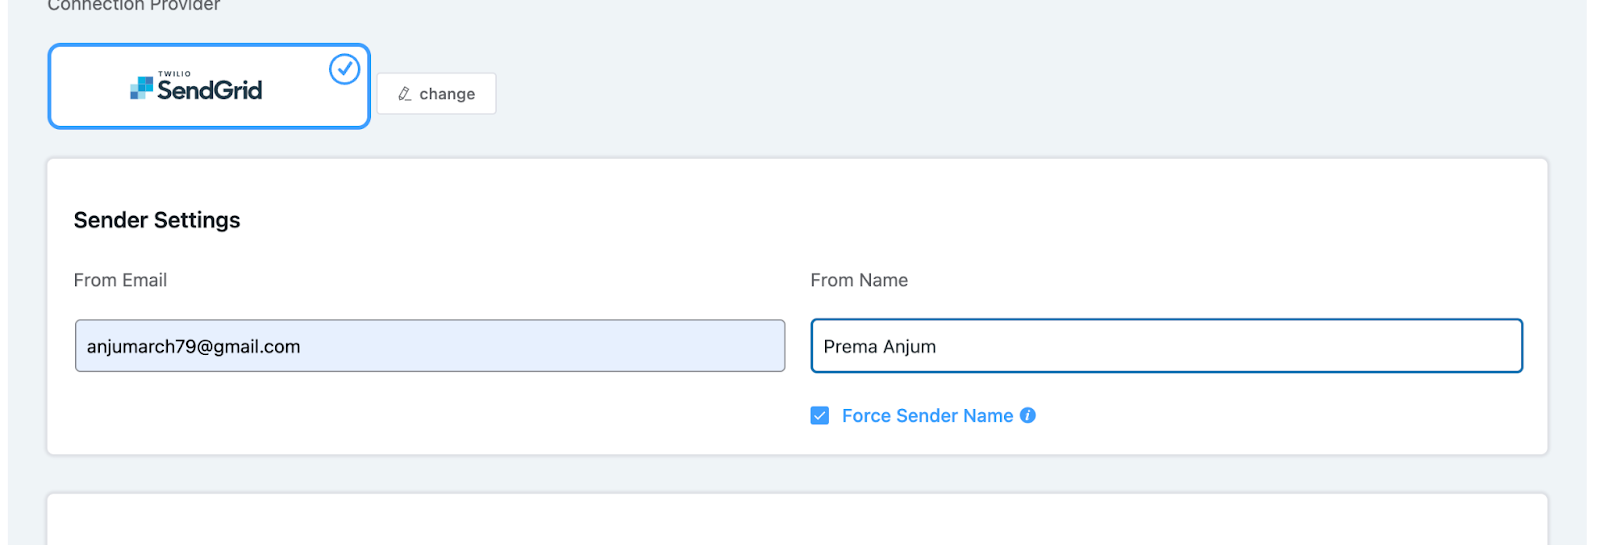Click the blue squares of the SendGrid logo
Viewport: 1600px width, 545px height.
141,89
